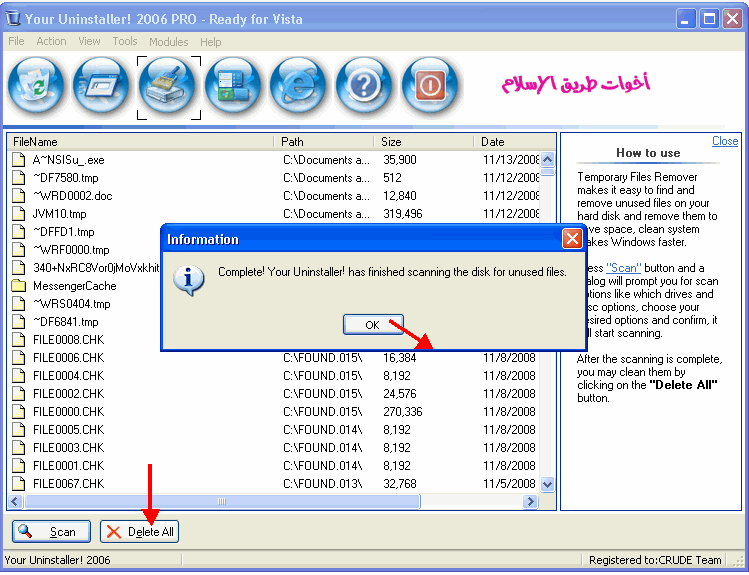Screen dimensions: 749x575
Task: Click the file icon beside ~DF6841.tmp
Action: [x=19, y=322]
